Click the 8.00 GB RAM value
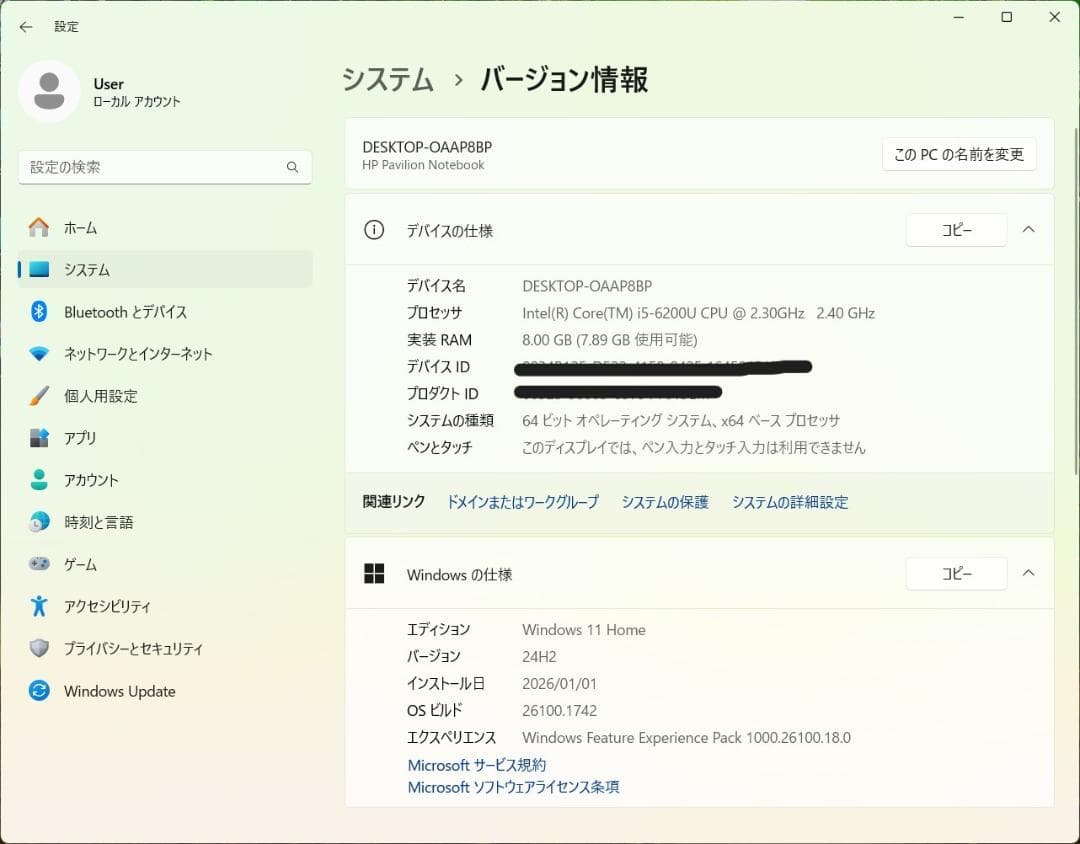The width and height of the screenshot is (1080, 844). tap(610, 340)
